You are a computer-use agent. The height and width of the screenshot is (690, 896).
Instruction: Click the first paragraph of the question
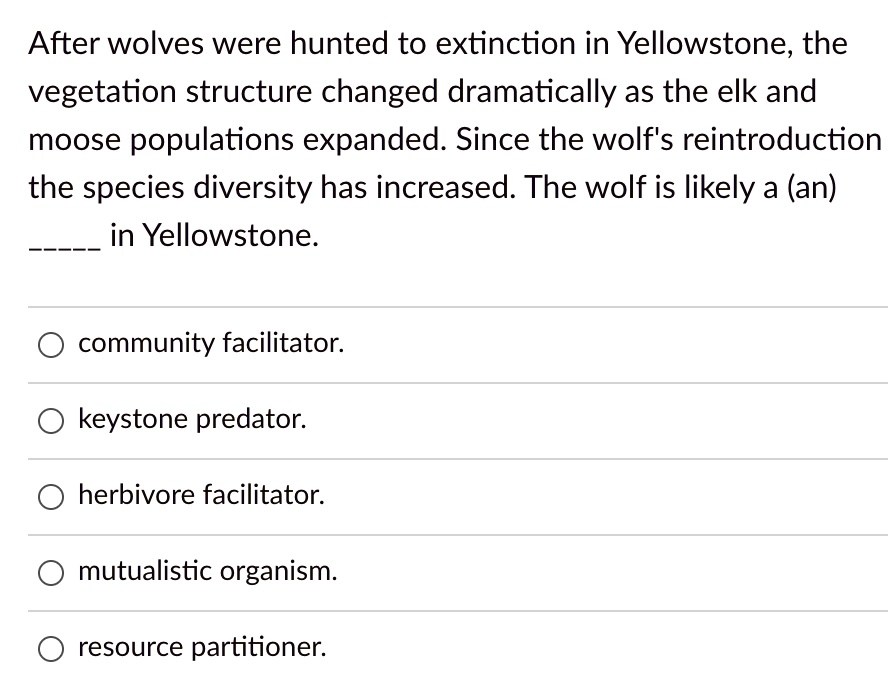coord(440,139)
